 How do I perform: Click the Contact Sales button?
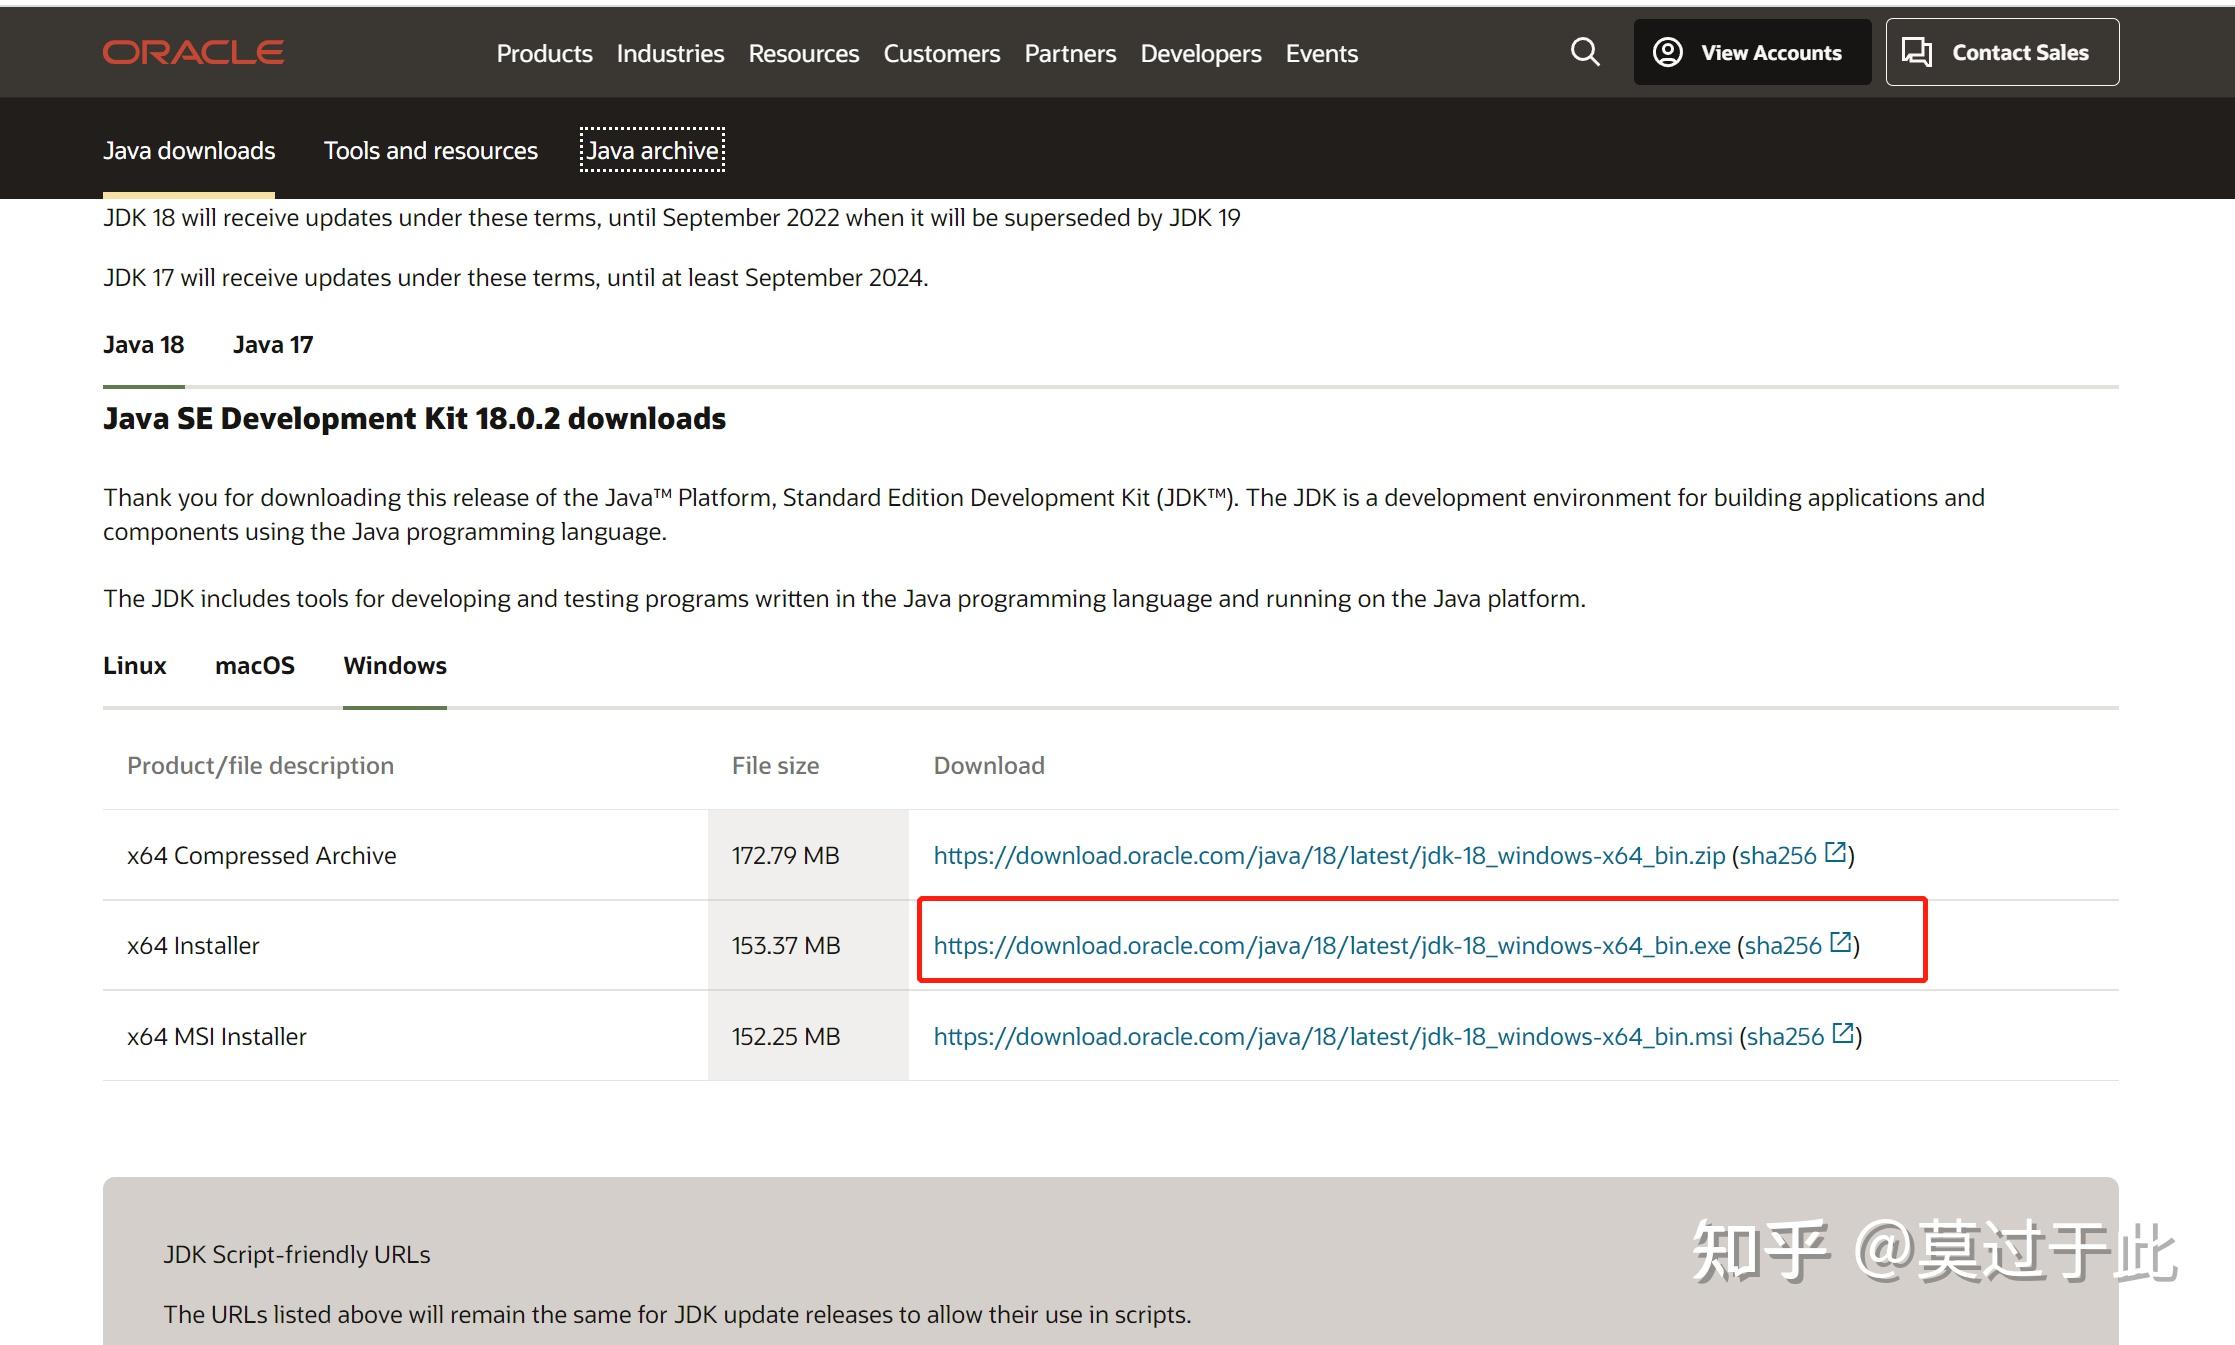pos(2002,52)
